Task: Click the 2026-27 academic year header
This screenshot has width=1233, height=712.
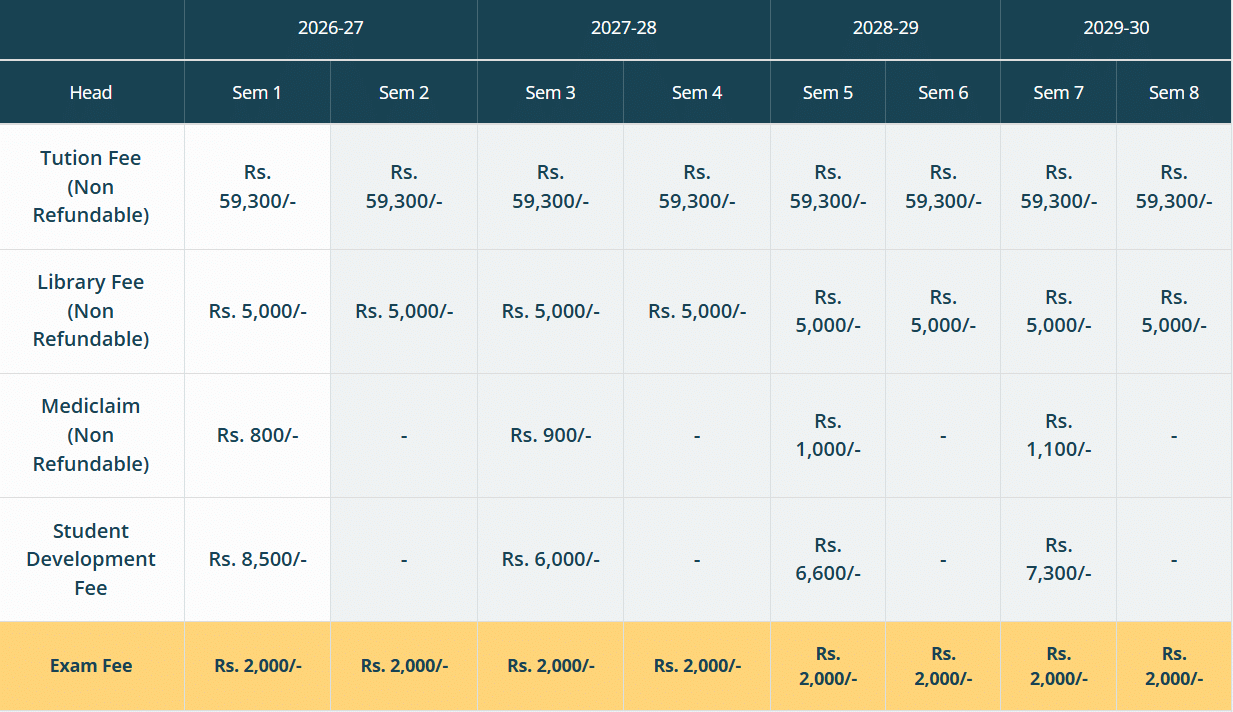Action: pyautogui.click(x=330, y=28)
